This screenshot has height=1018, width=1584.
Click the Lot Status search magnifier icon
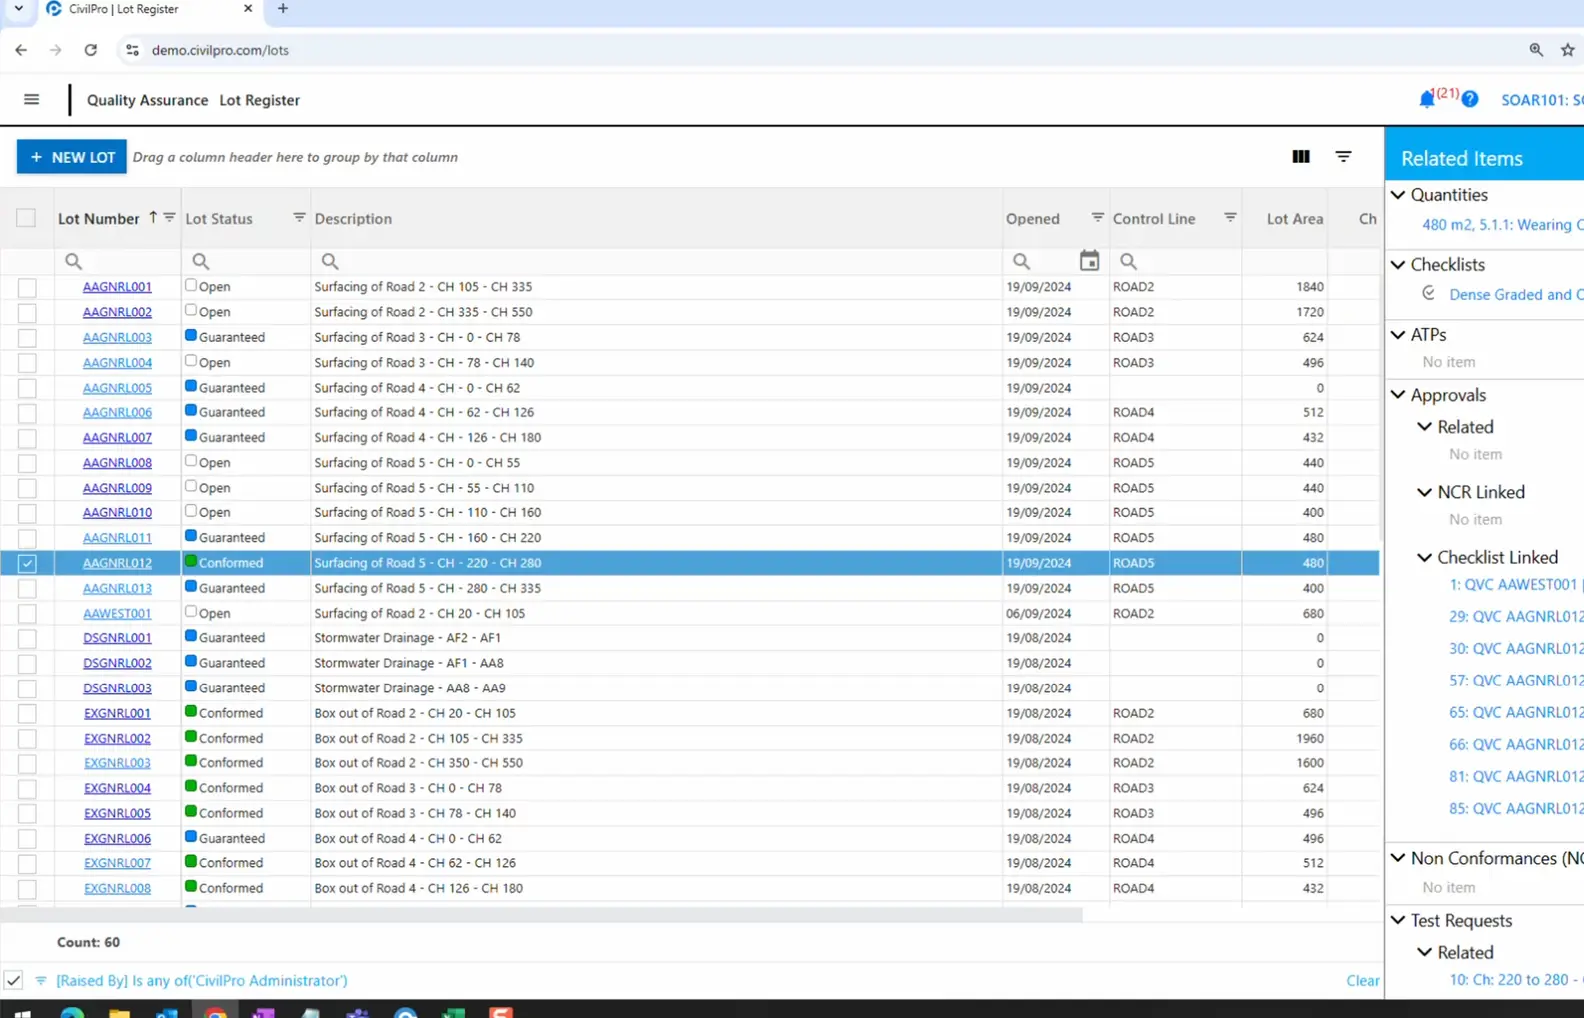pos(200,261)
